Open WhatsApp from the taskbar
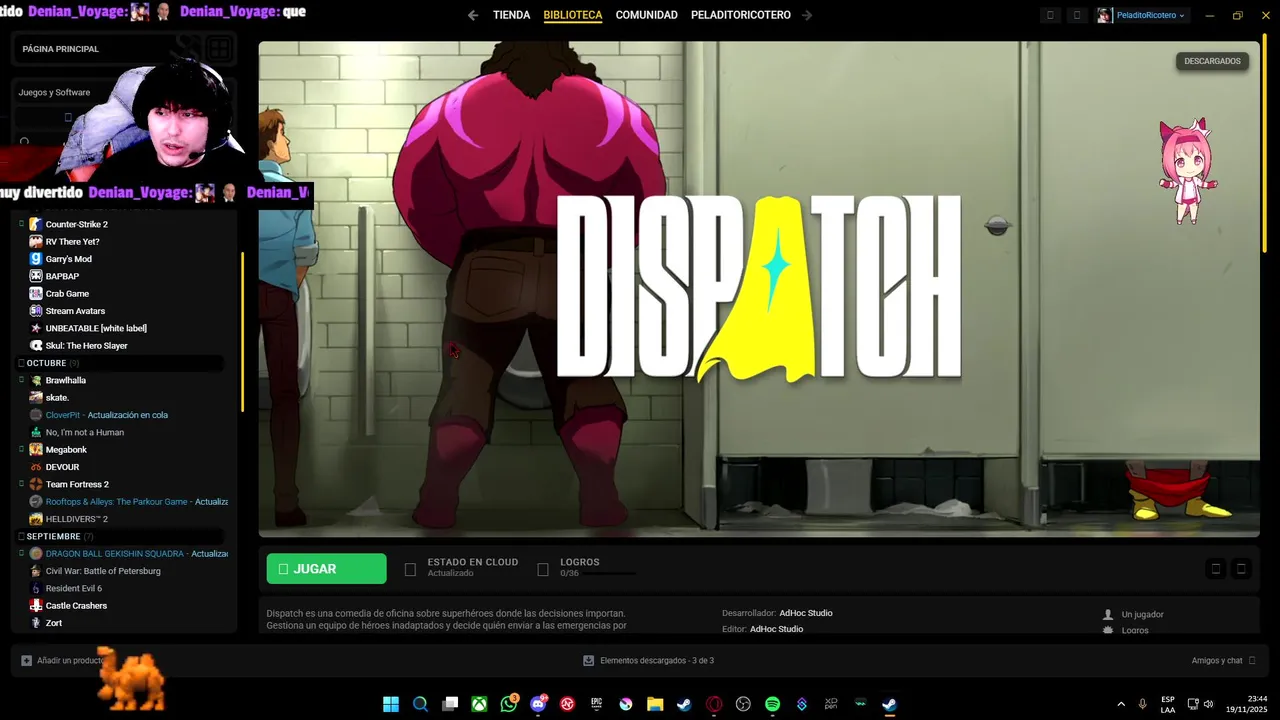This screenshot has width=1280, height=720. pos(509,704)
